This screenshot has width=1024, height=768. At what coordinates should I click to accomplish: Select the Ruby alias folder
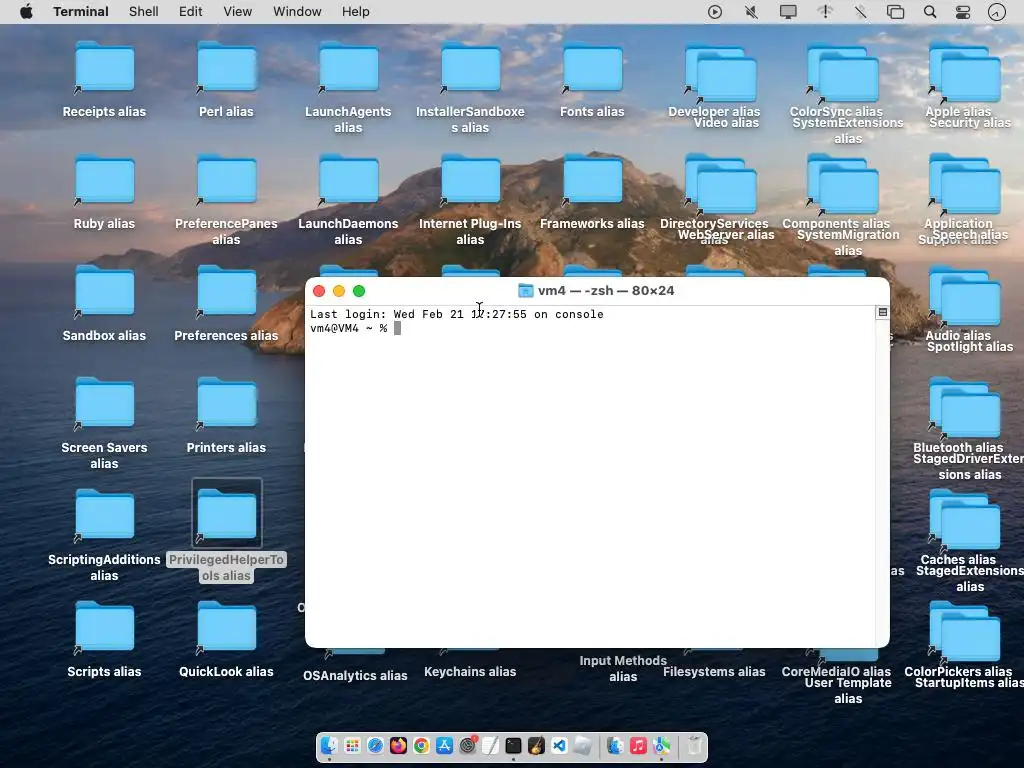(104, 180)
